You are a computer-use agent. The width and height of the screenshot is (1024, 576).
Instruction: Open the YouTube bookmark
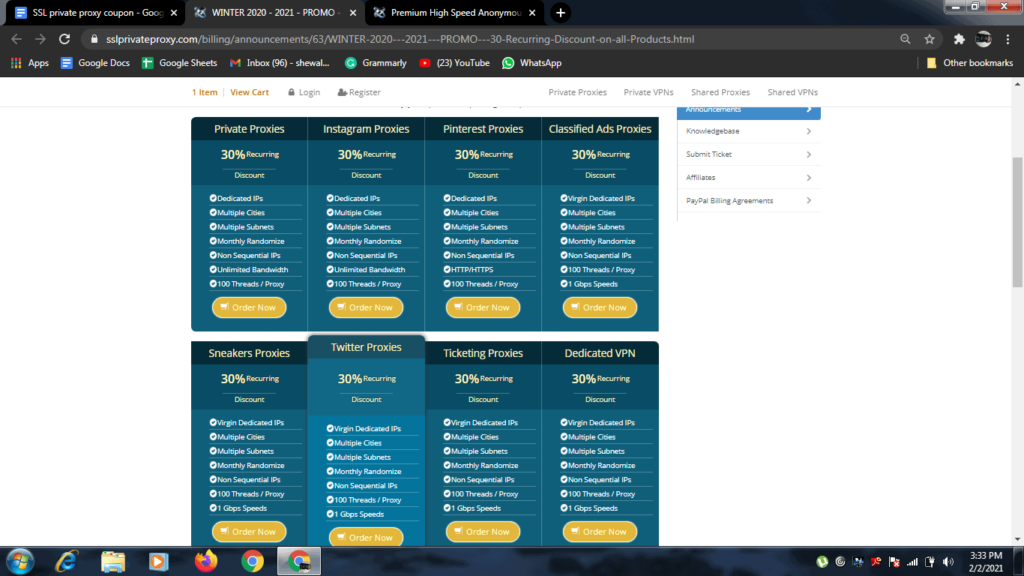[455, 63]
